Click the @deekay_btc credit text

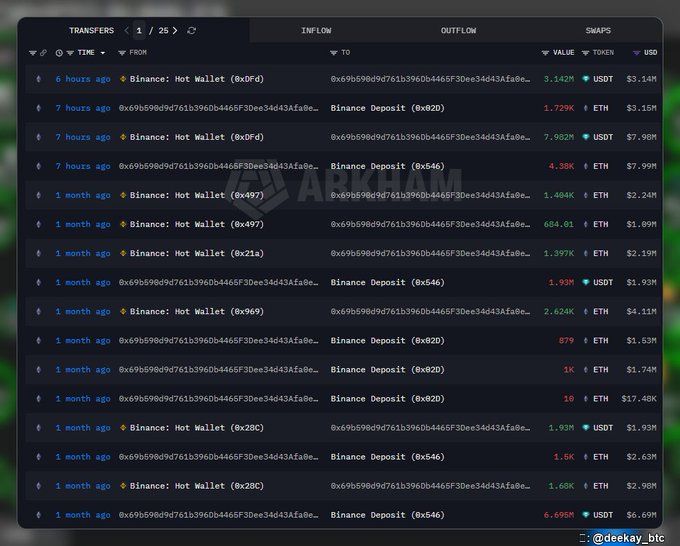[628, 538]
